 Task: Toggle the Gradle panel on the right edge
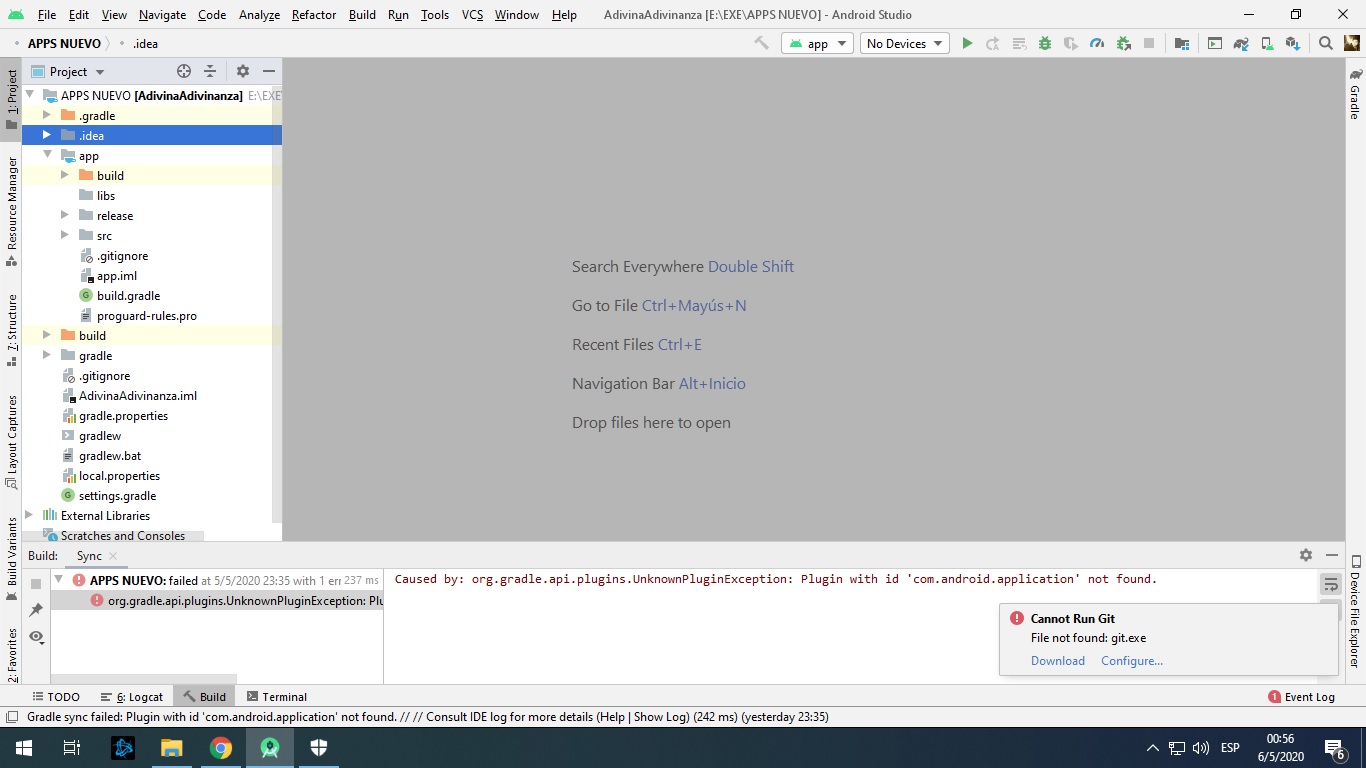1355,94
